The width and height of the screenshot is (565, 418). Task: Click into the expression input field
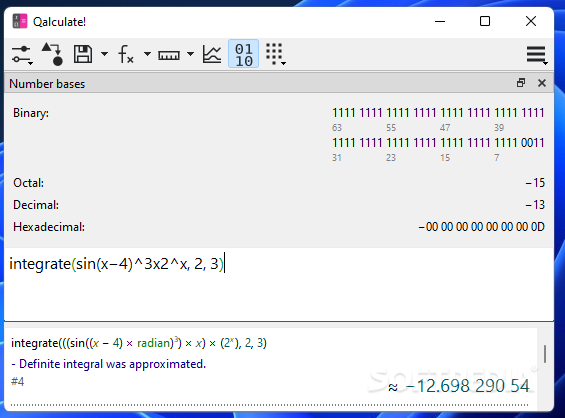279,284
